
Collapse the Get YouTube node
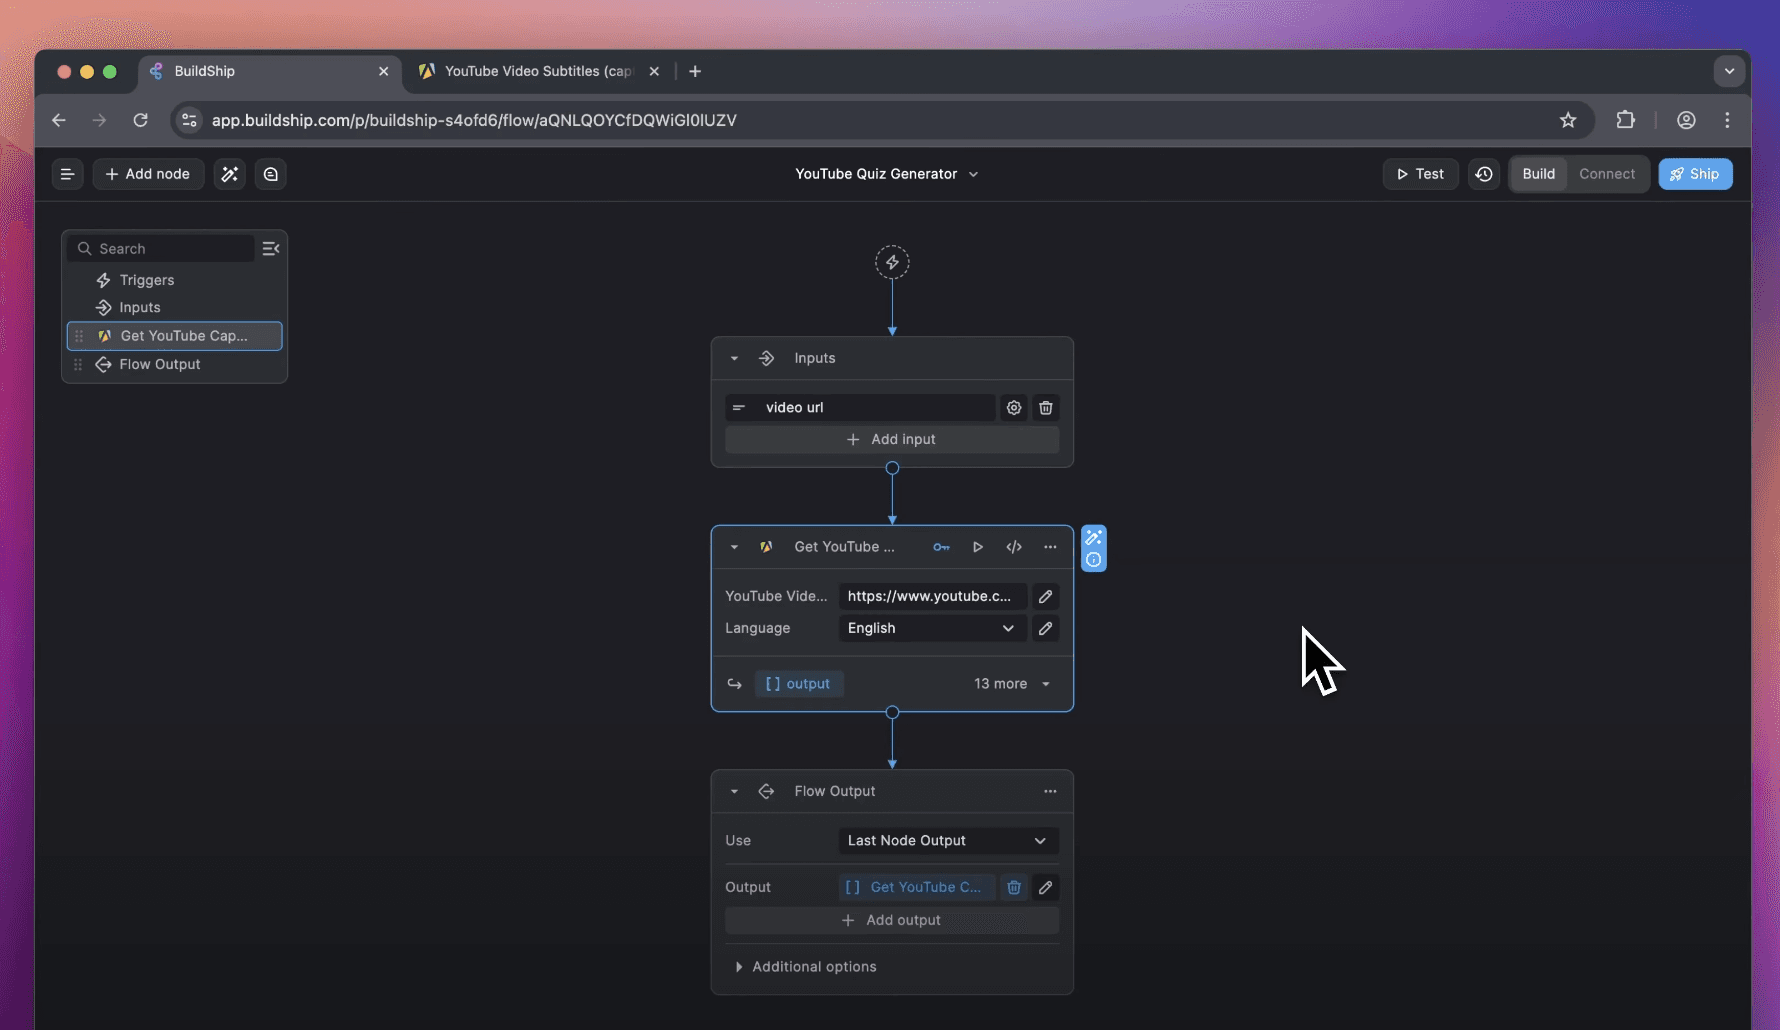coord(734,547)
